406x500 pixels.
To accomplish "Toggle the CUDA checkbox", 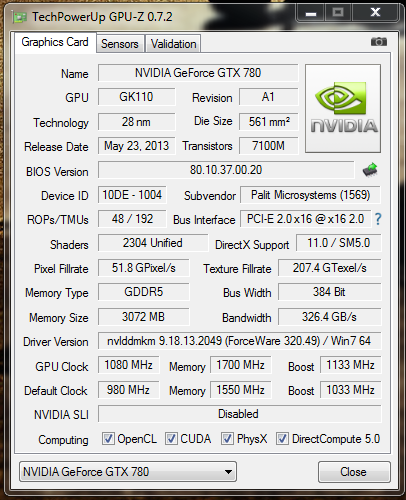I will 171,439.
